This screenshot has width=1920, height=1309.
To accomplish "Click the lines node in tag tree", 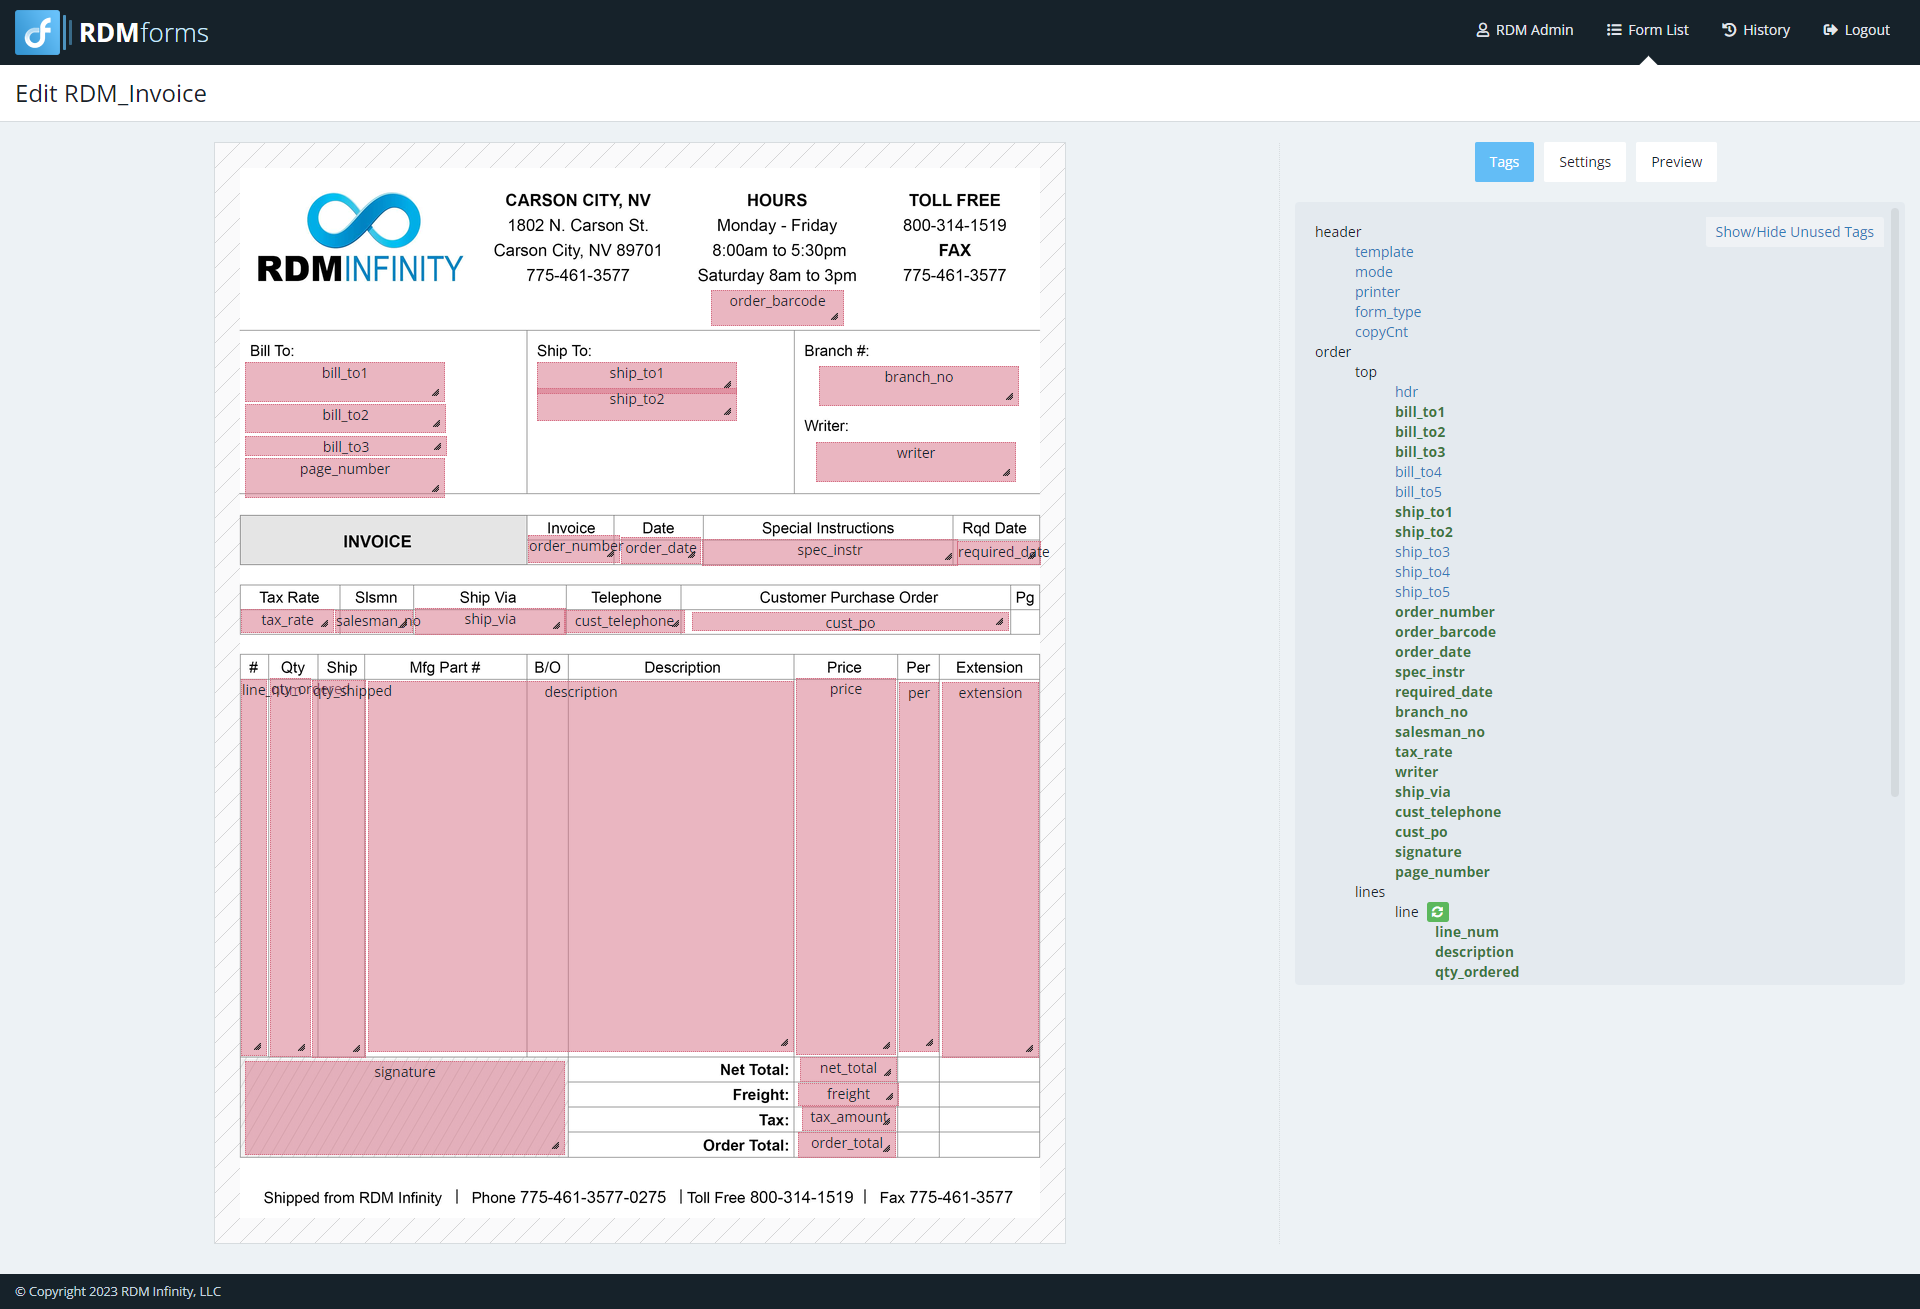I will pyautogui.click(x=1370, y=892).
